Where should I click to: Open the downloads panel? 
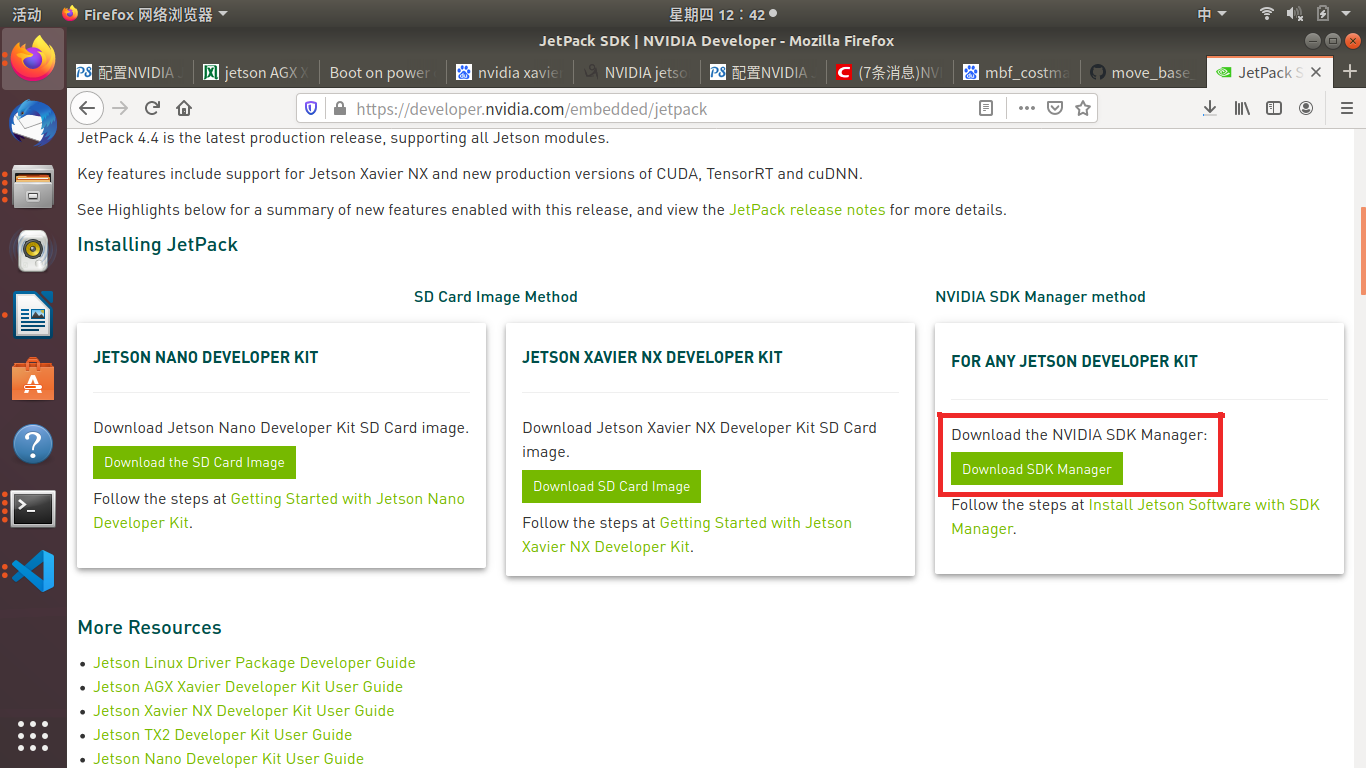[x=1210, y=108]
